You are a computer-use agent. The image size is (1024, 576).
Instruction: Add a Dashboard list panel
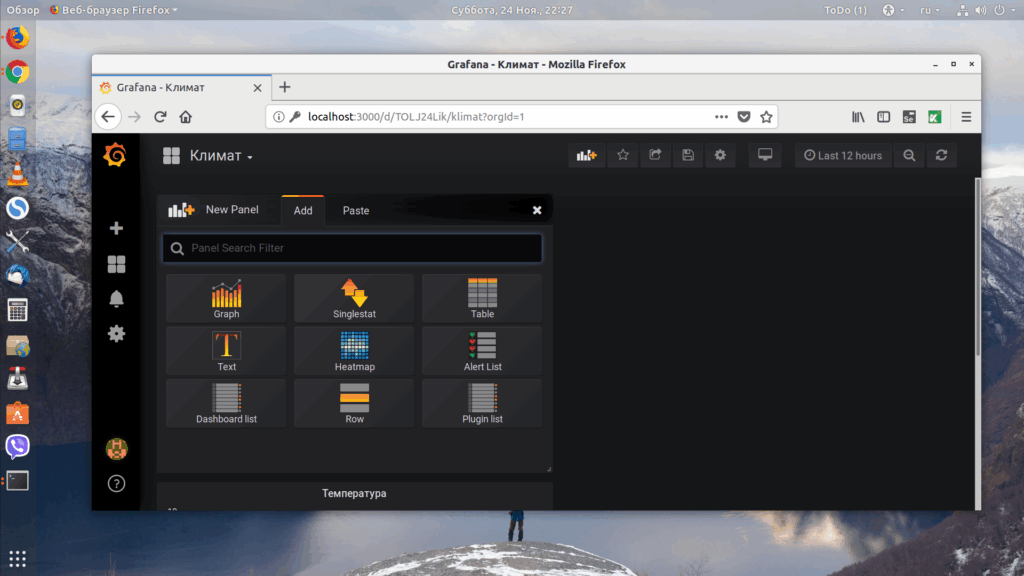pos(226,404)
